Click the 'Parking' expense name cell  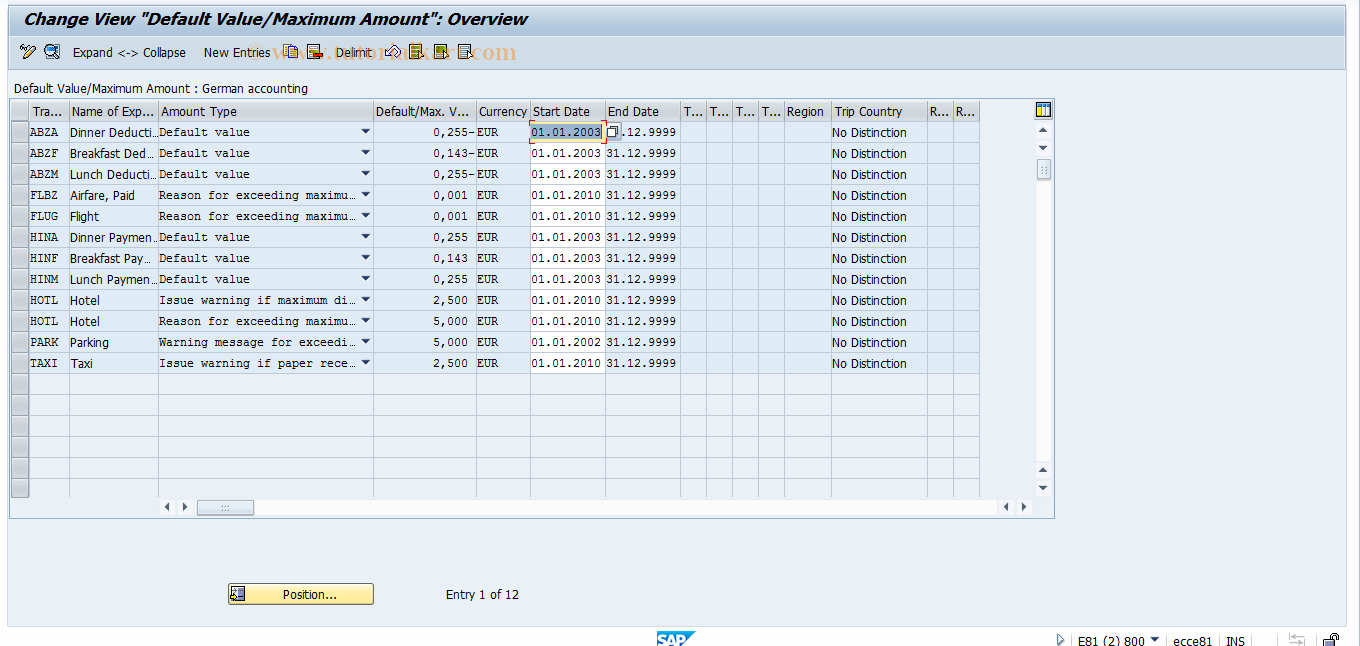point(113,342)
